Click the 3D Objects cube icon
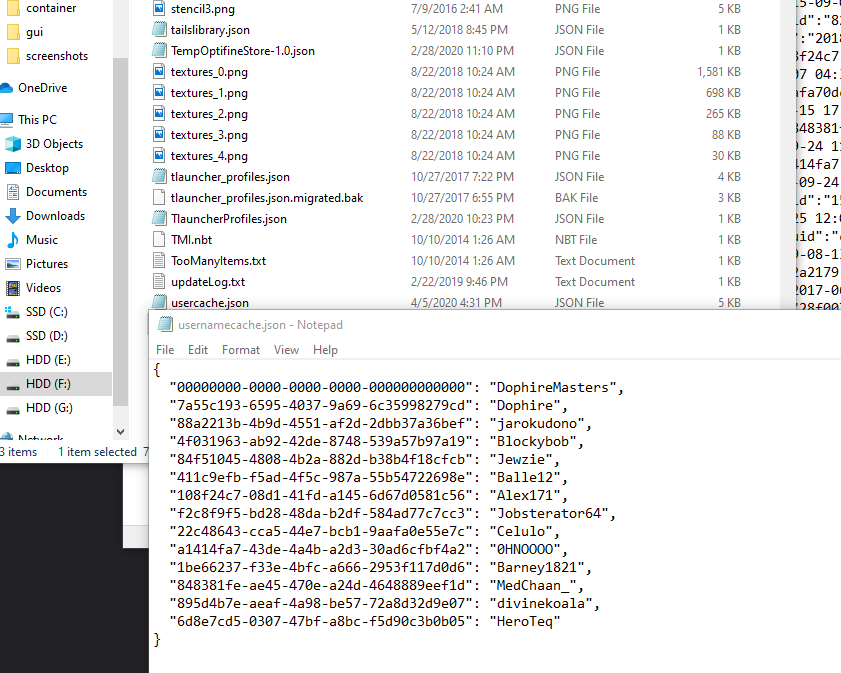This screenshot has height=673, width=841. [12, 144]
